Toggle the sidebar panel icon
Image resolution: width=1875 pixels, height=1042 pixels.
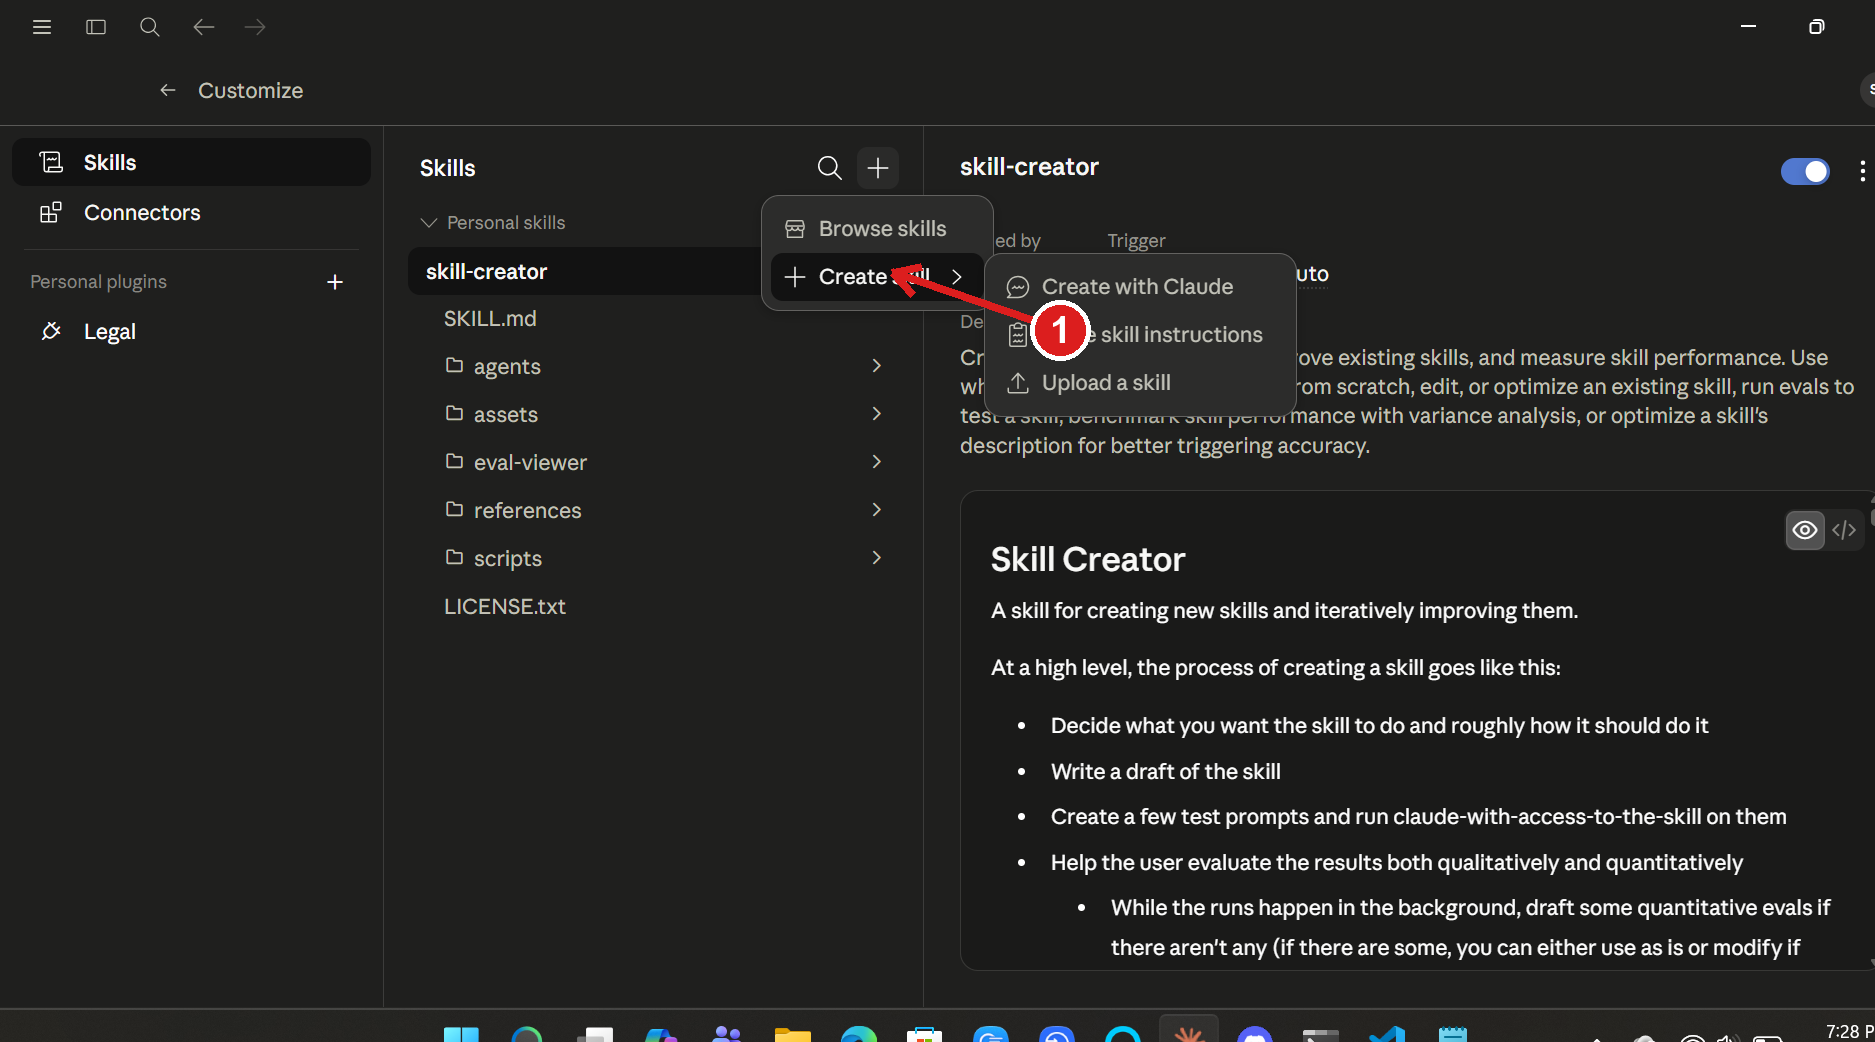click(96, 27)
